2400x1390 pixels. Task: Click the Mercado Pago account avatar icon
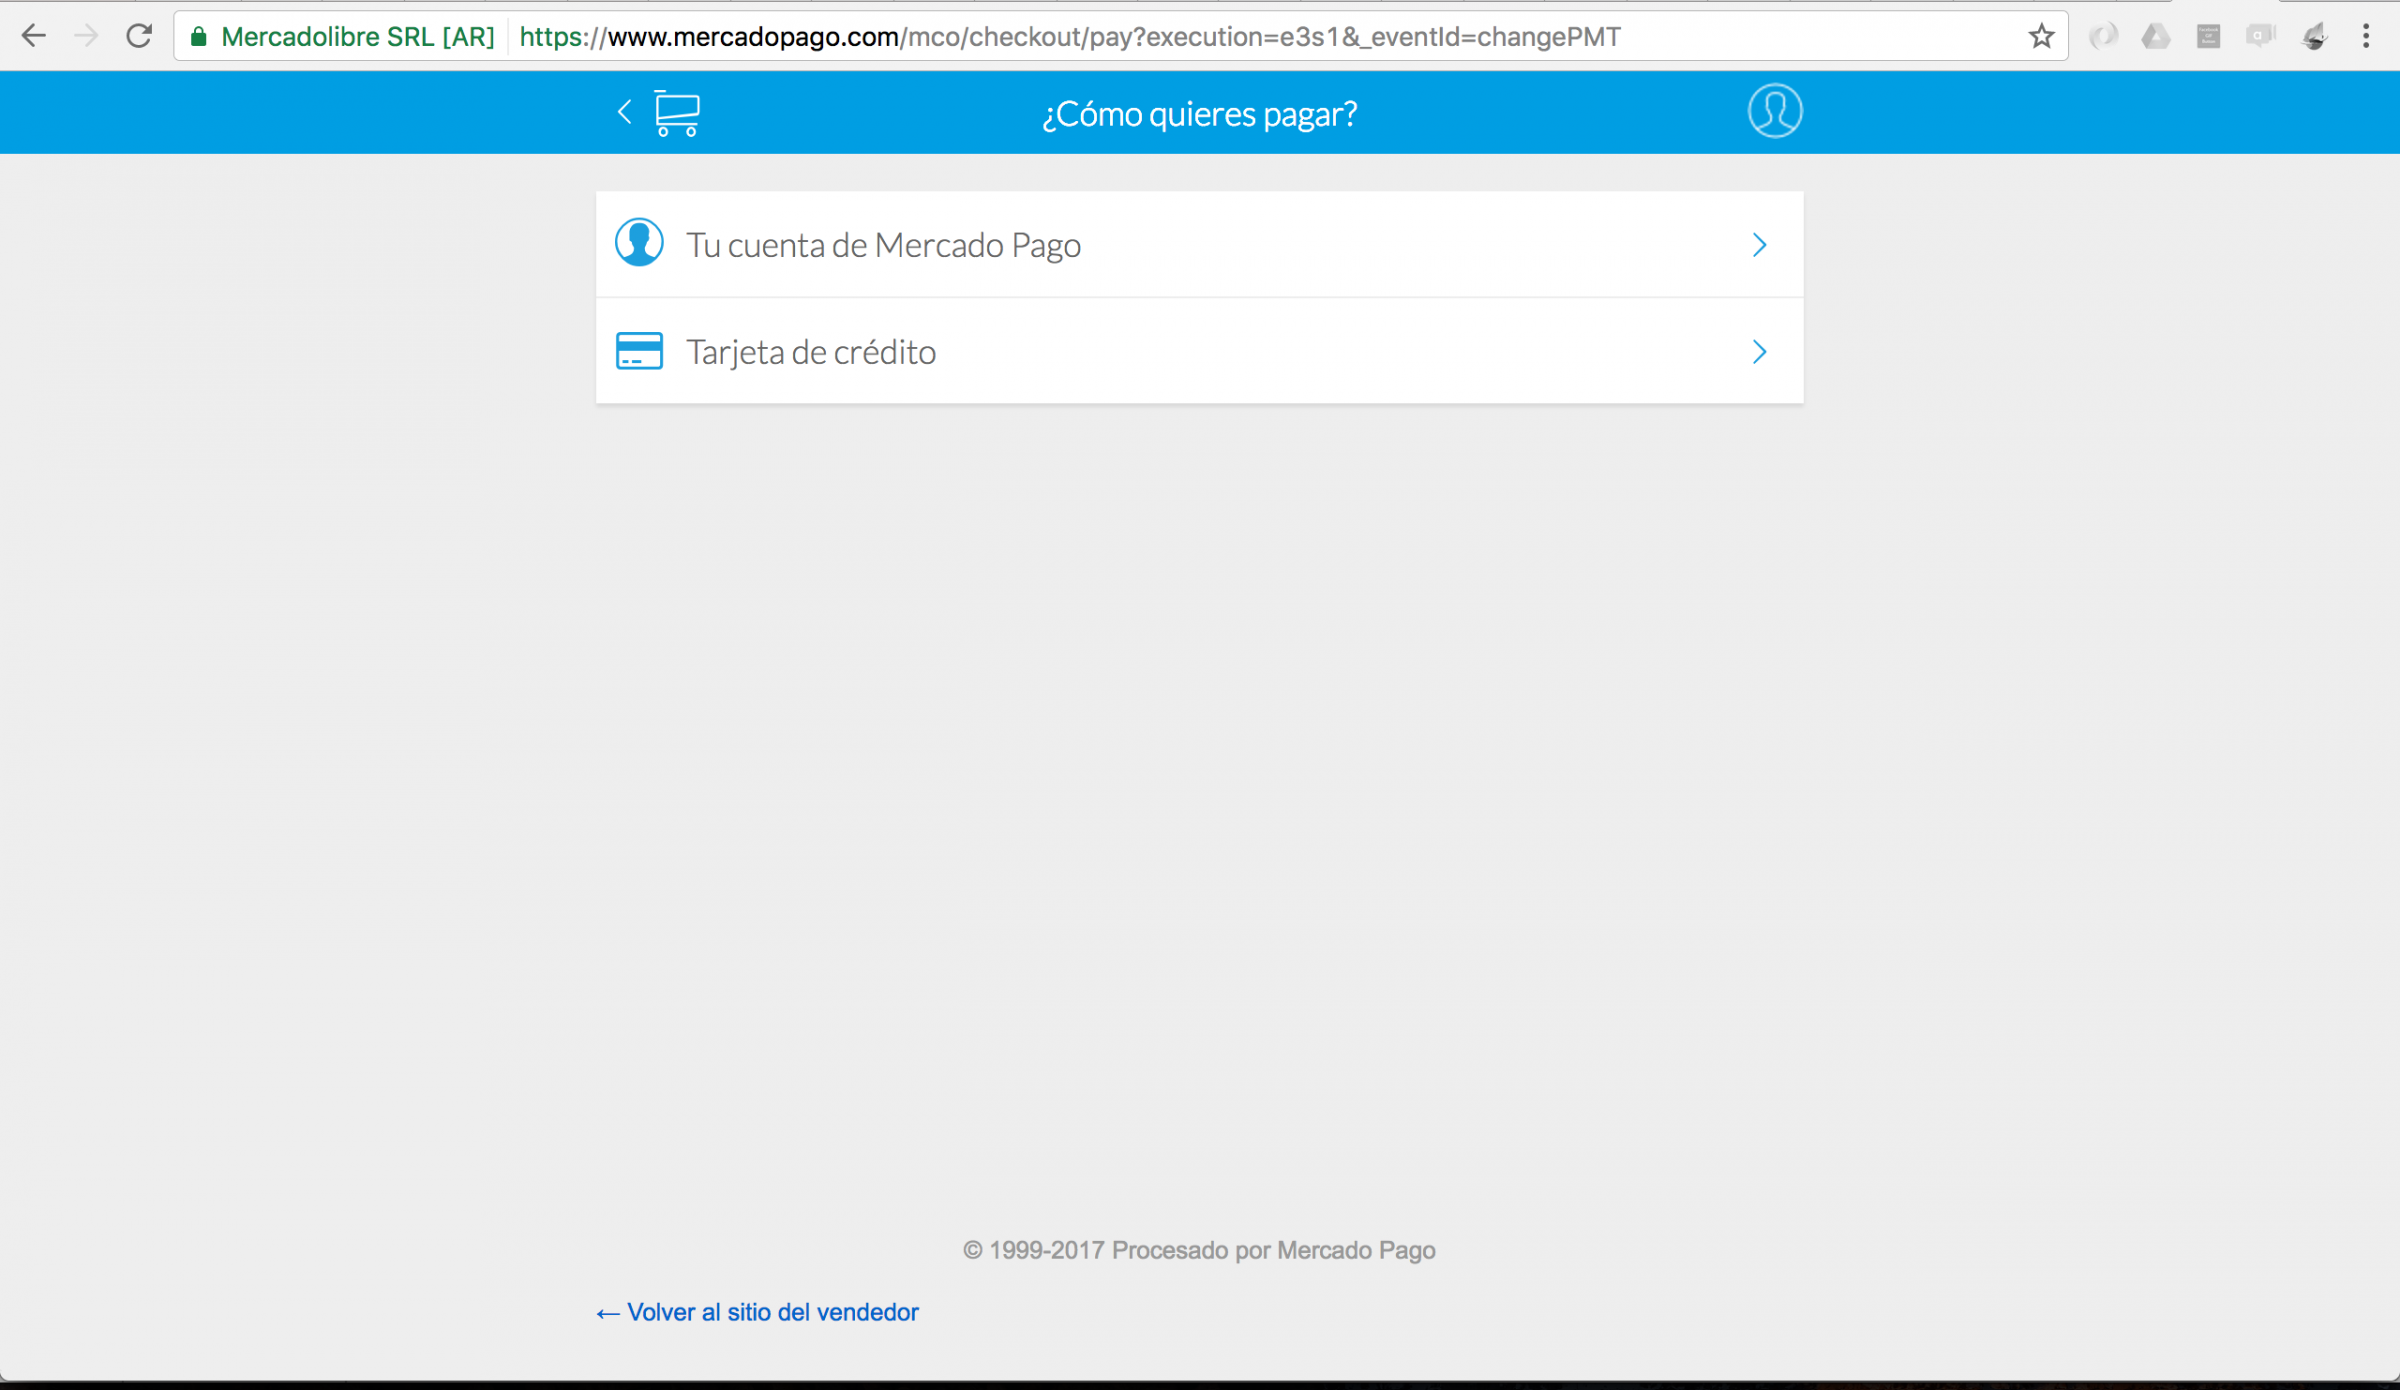tap(639, 243)
